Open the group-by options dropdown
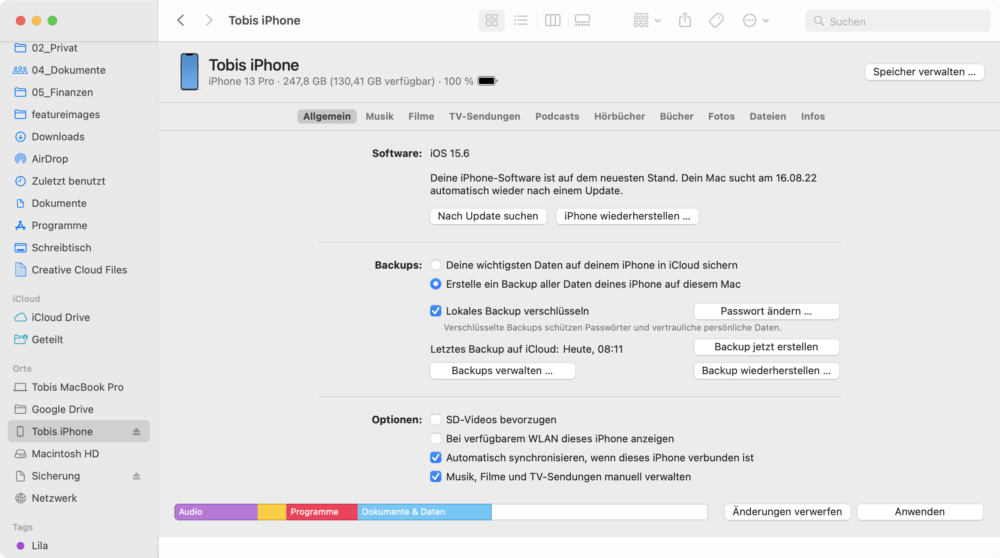The height and width of the screenshot is (558, 1000). click(647, 20)
